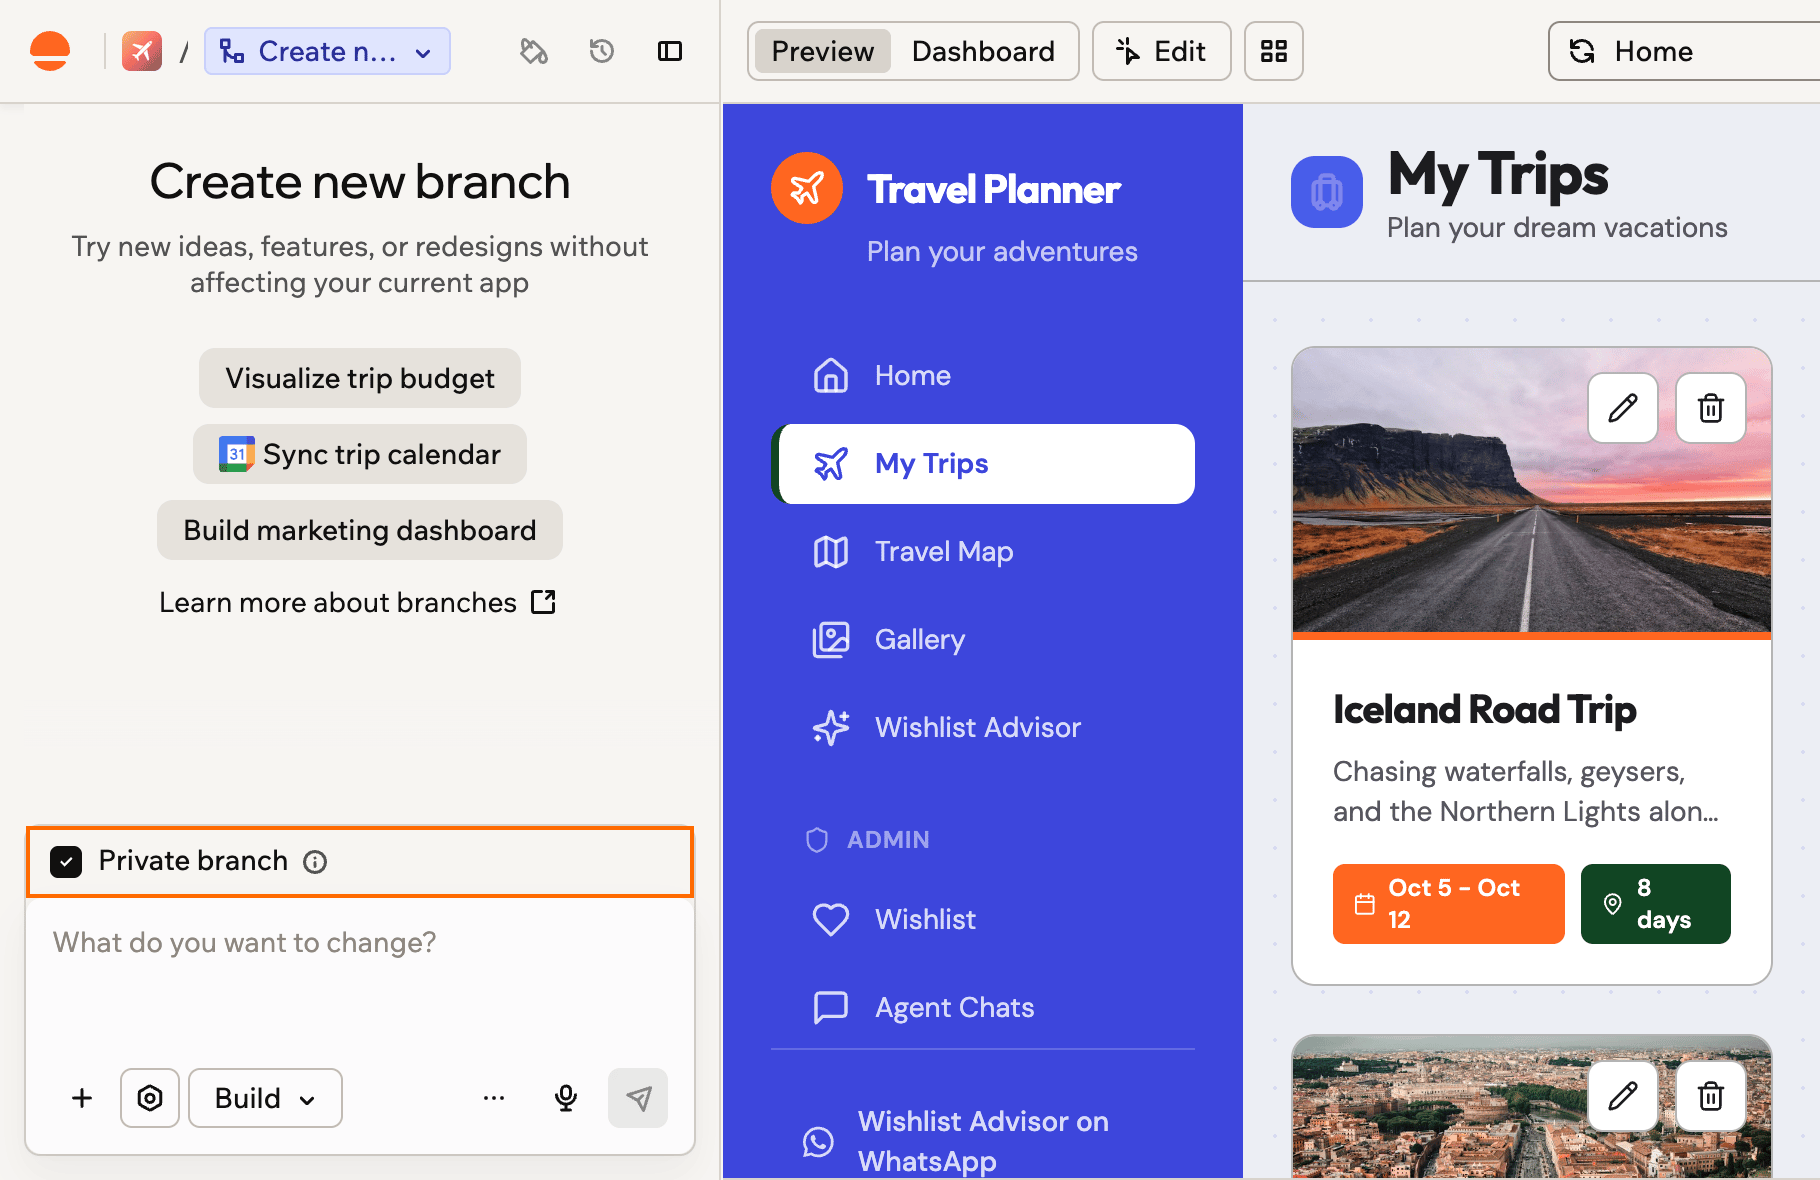Viewport: 1820px width, 1180px height.
Task: Open Wishlist under the ADMIN section
Action: coord(983,920)
